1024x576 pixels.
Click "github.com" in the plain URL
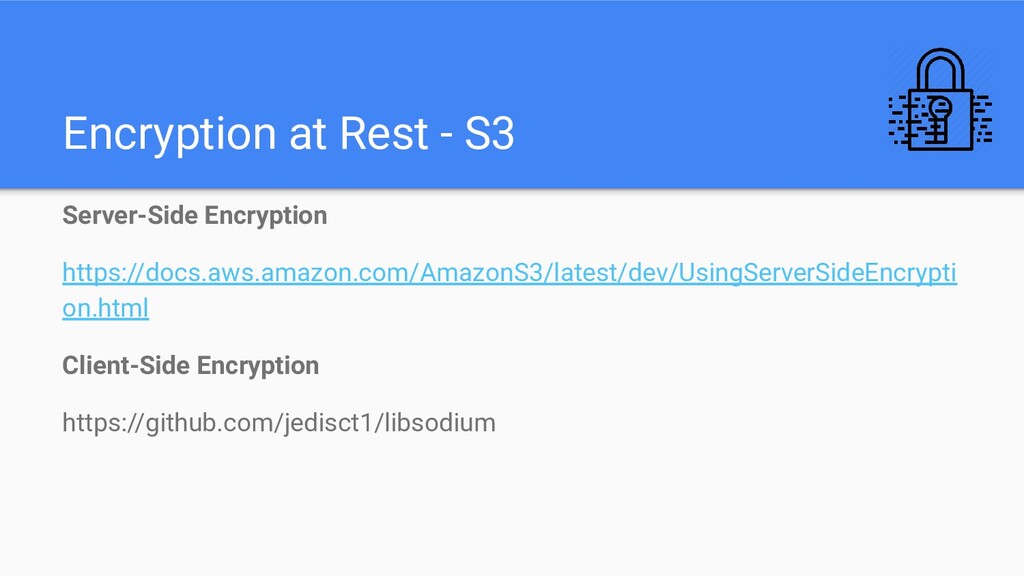pyautogui.click(x=209, y=423)
